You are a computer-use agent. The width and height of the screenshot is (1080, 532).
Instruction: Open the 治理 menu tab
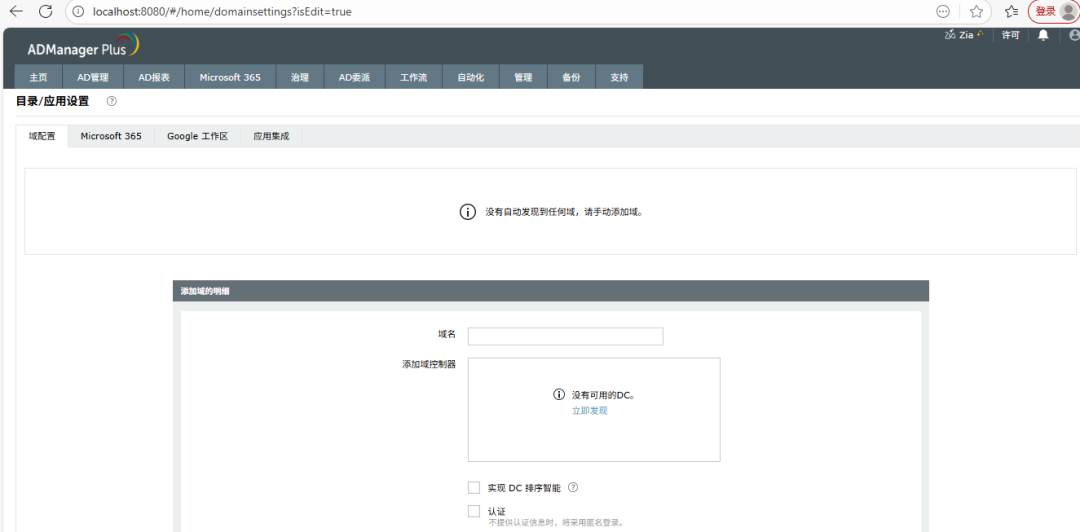300,77
